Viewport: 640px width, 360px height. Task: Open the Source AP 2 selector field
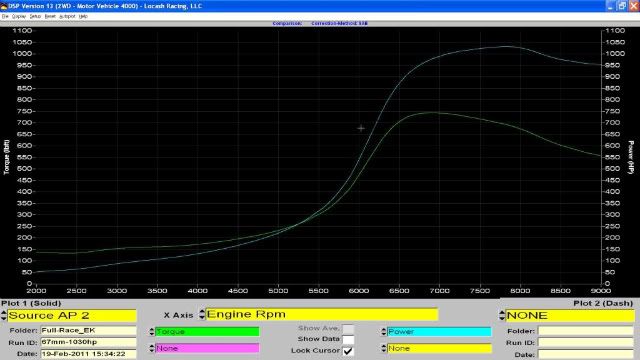72,315
